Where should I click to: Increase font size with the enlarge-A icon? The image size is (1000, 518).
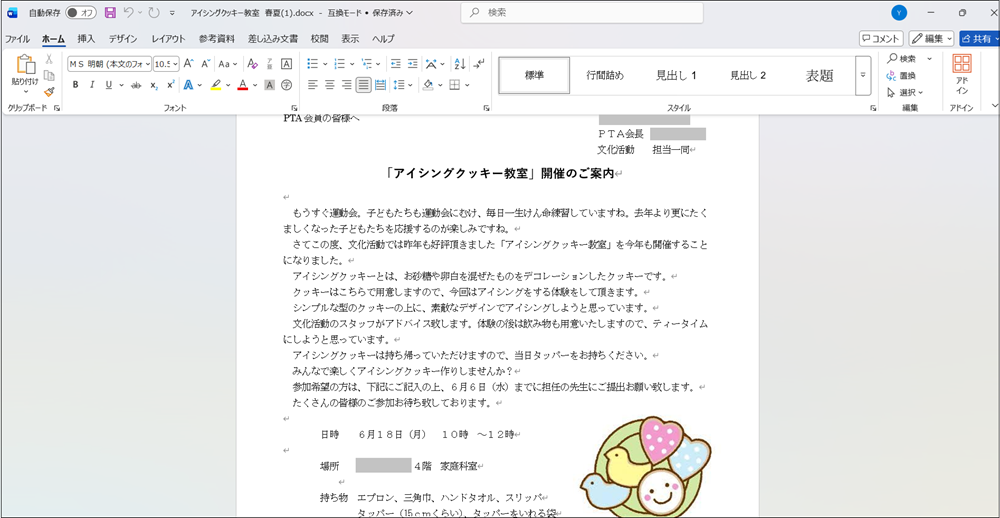pyautogui.click(x=188, y=64)
